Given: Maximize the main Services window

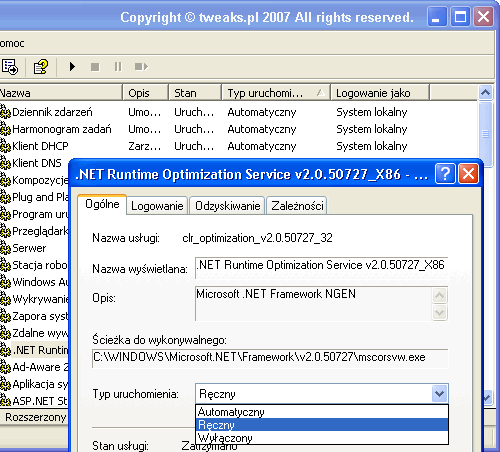Looking at the screenshot, I should pyautogui.click(x=460, y=17).
